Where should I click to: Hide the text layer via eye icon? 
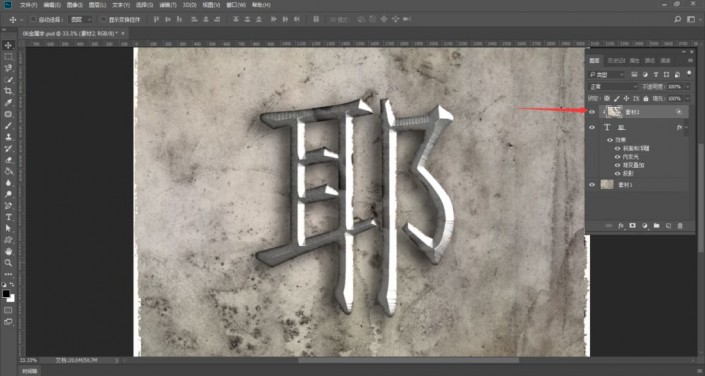click(x=592, y=128)
